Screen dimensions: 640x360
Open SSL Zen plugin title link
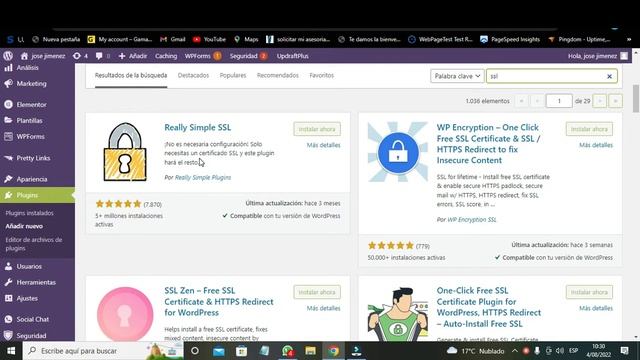coord(219,302)
